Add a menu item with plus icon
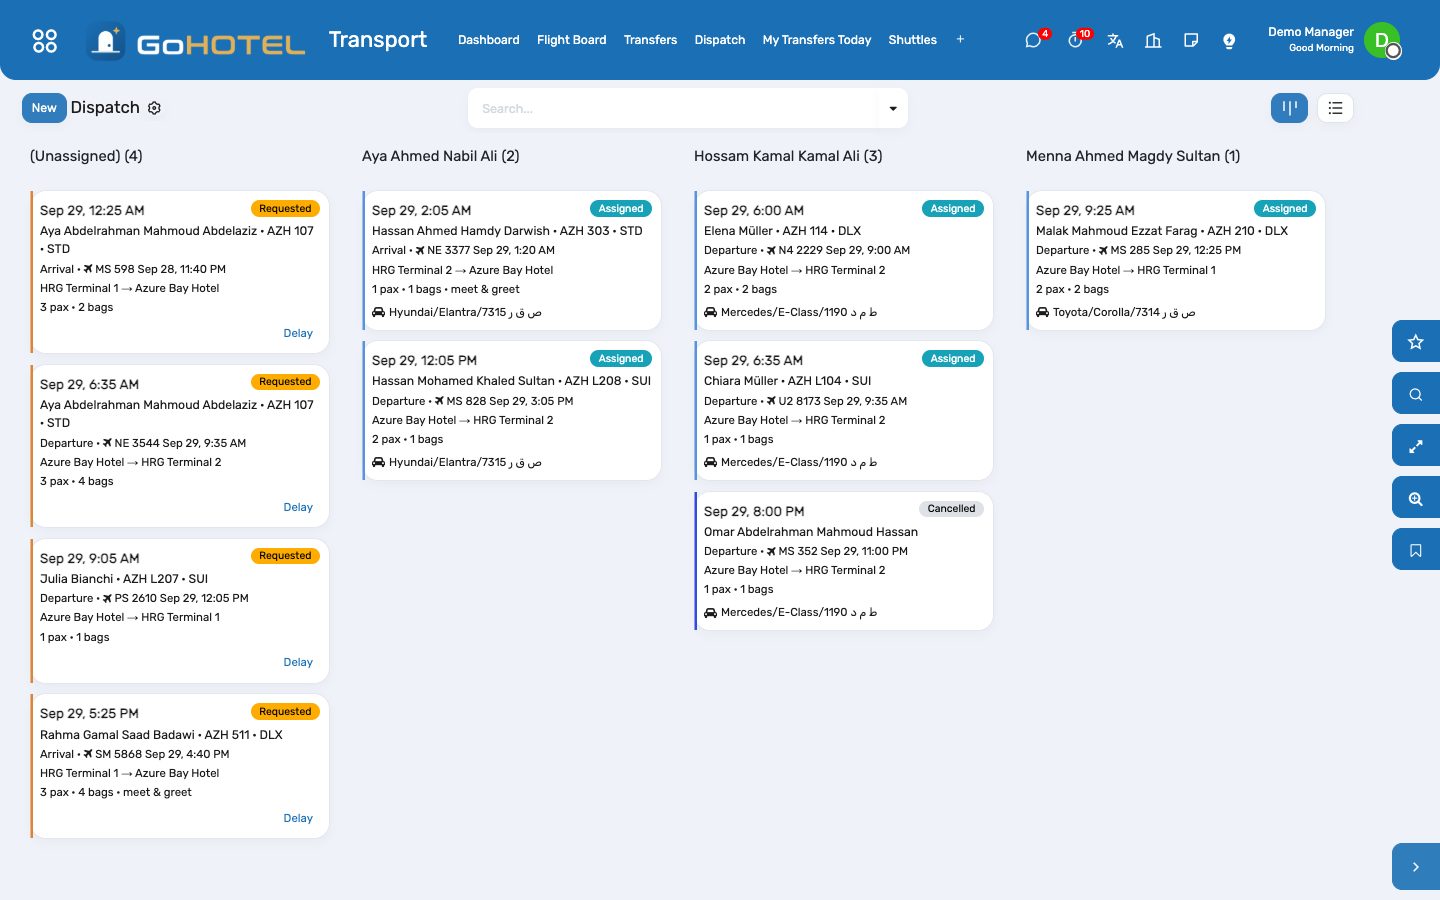The height and width of the screenshot is (900, 1440). pyautogui.click(x=960, y=40)
